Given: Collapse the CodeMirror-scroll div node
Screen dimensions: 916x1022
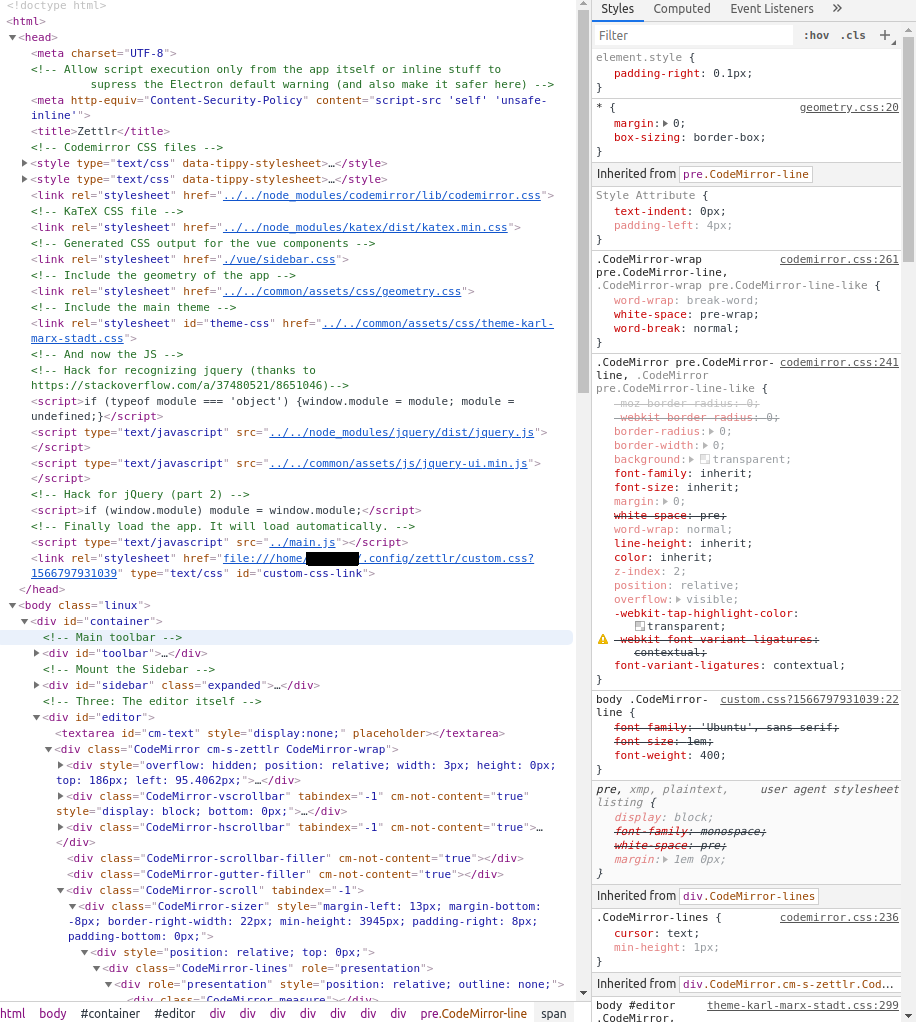Looking at the screenshot, I should point(60,890).
